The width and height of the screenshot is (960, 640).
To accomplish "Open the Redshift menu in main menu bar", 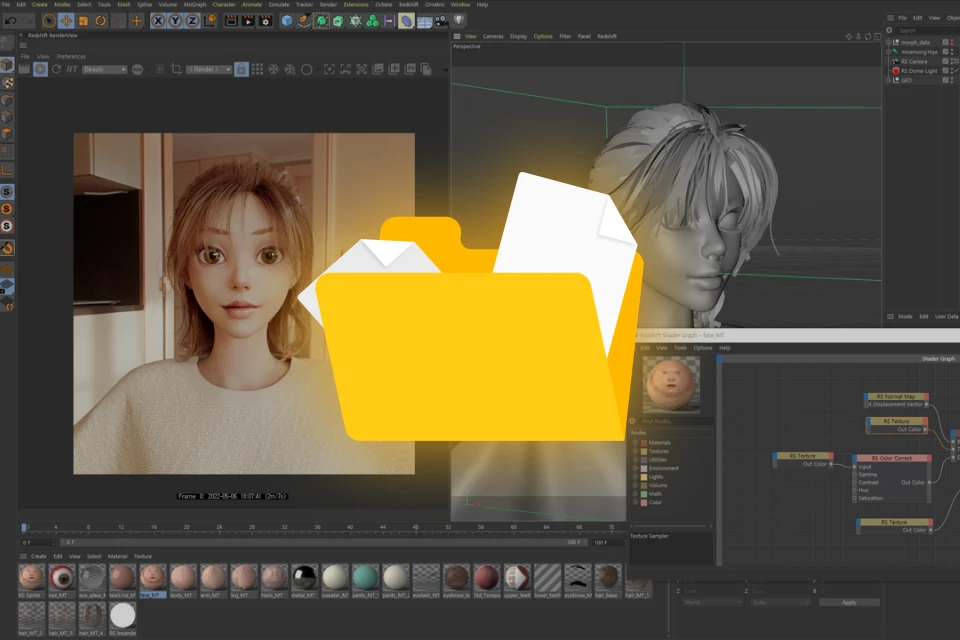I will (408, 4).
